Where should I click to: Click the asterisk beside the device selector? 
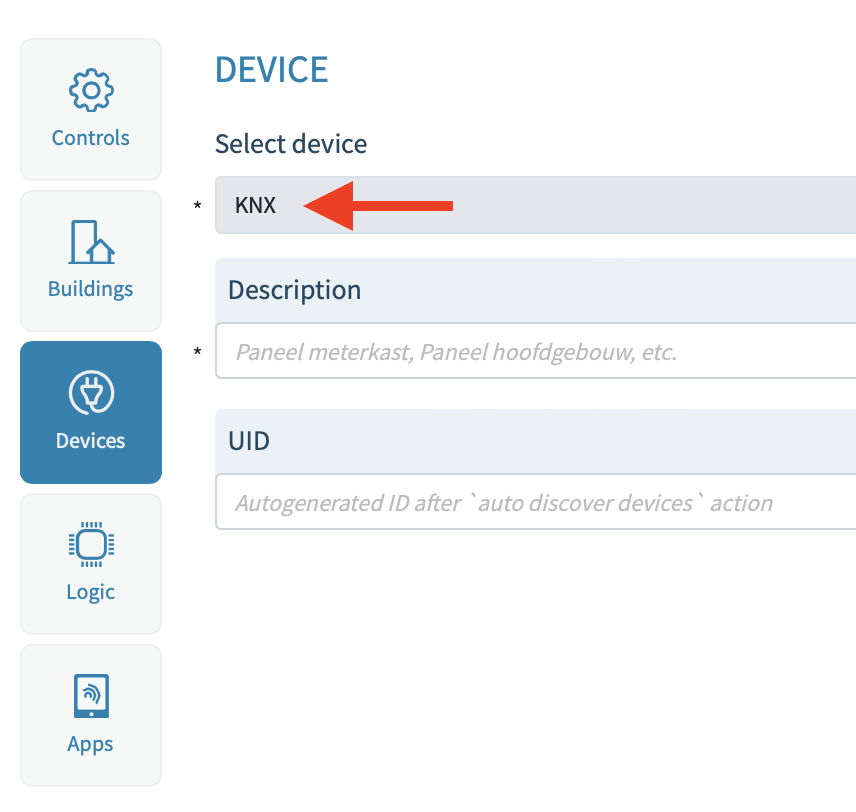tap(198, 206)
